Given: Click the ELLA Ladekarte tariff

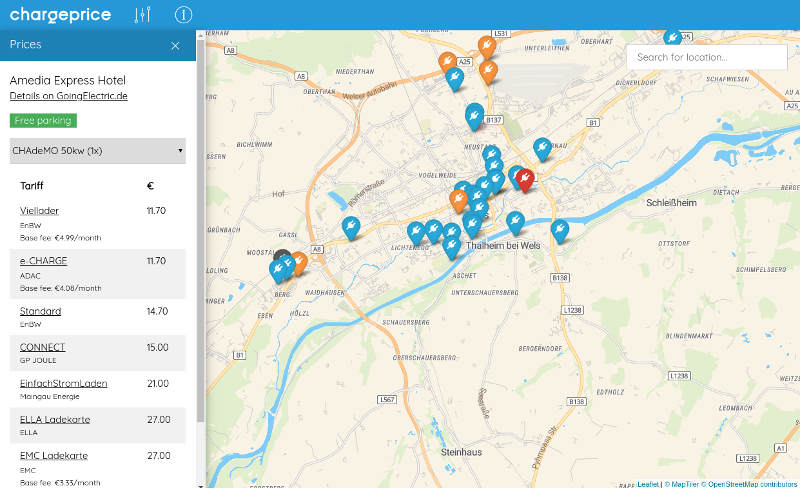Looking at the screenshot, I should pos(54,419).
